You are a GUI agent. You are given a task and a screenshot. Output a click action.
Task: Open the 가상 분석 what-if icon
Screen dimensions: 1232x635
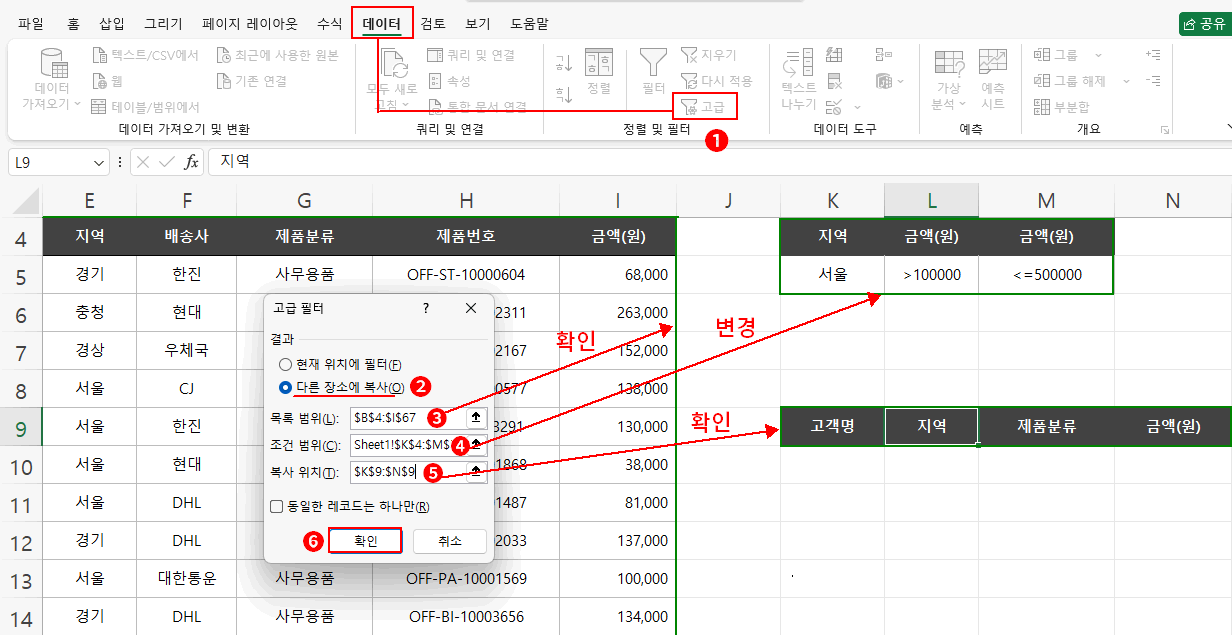pos(948,62)
